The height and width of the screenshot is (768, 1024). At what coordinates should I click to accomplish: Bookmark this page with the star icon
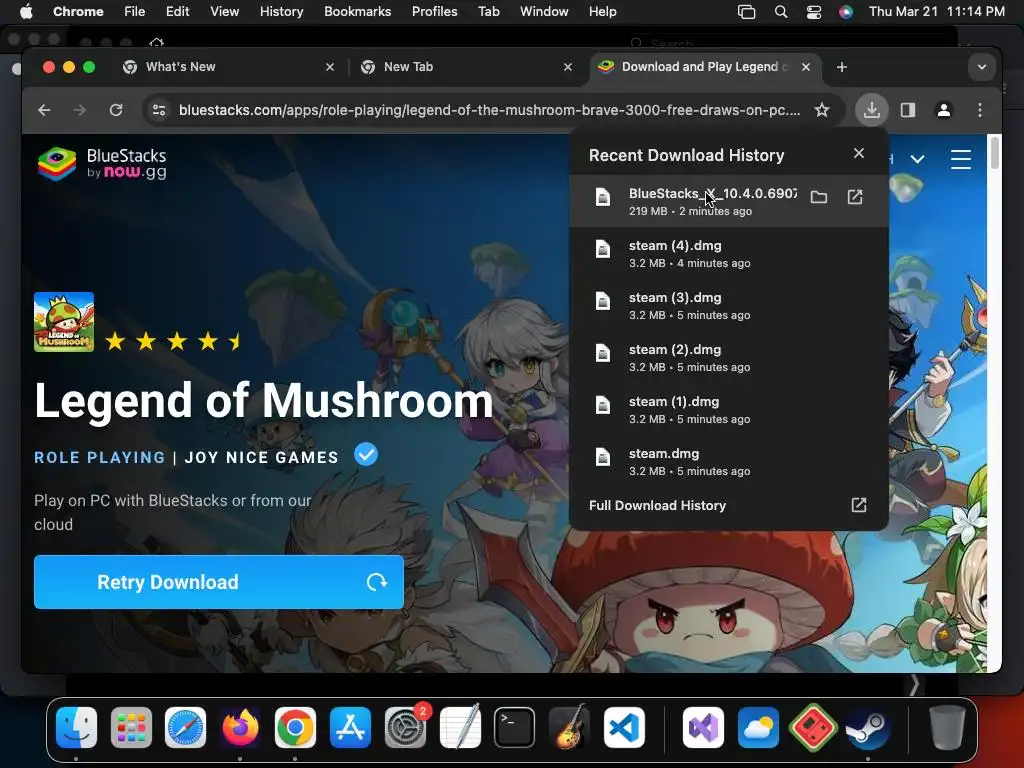click(822, 110)
